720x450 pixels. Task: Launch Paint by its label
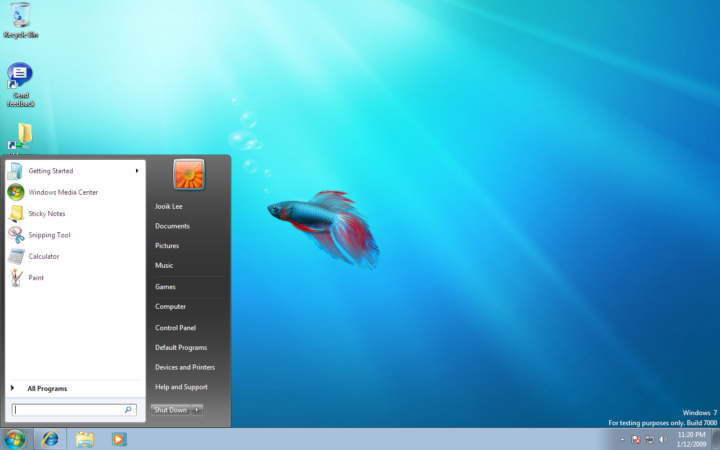coord(36,278)
